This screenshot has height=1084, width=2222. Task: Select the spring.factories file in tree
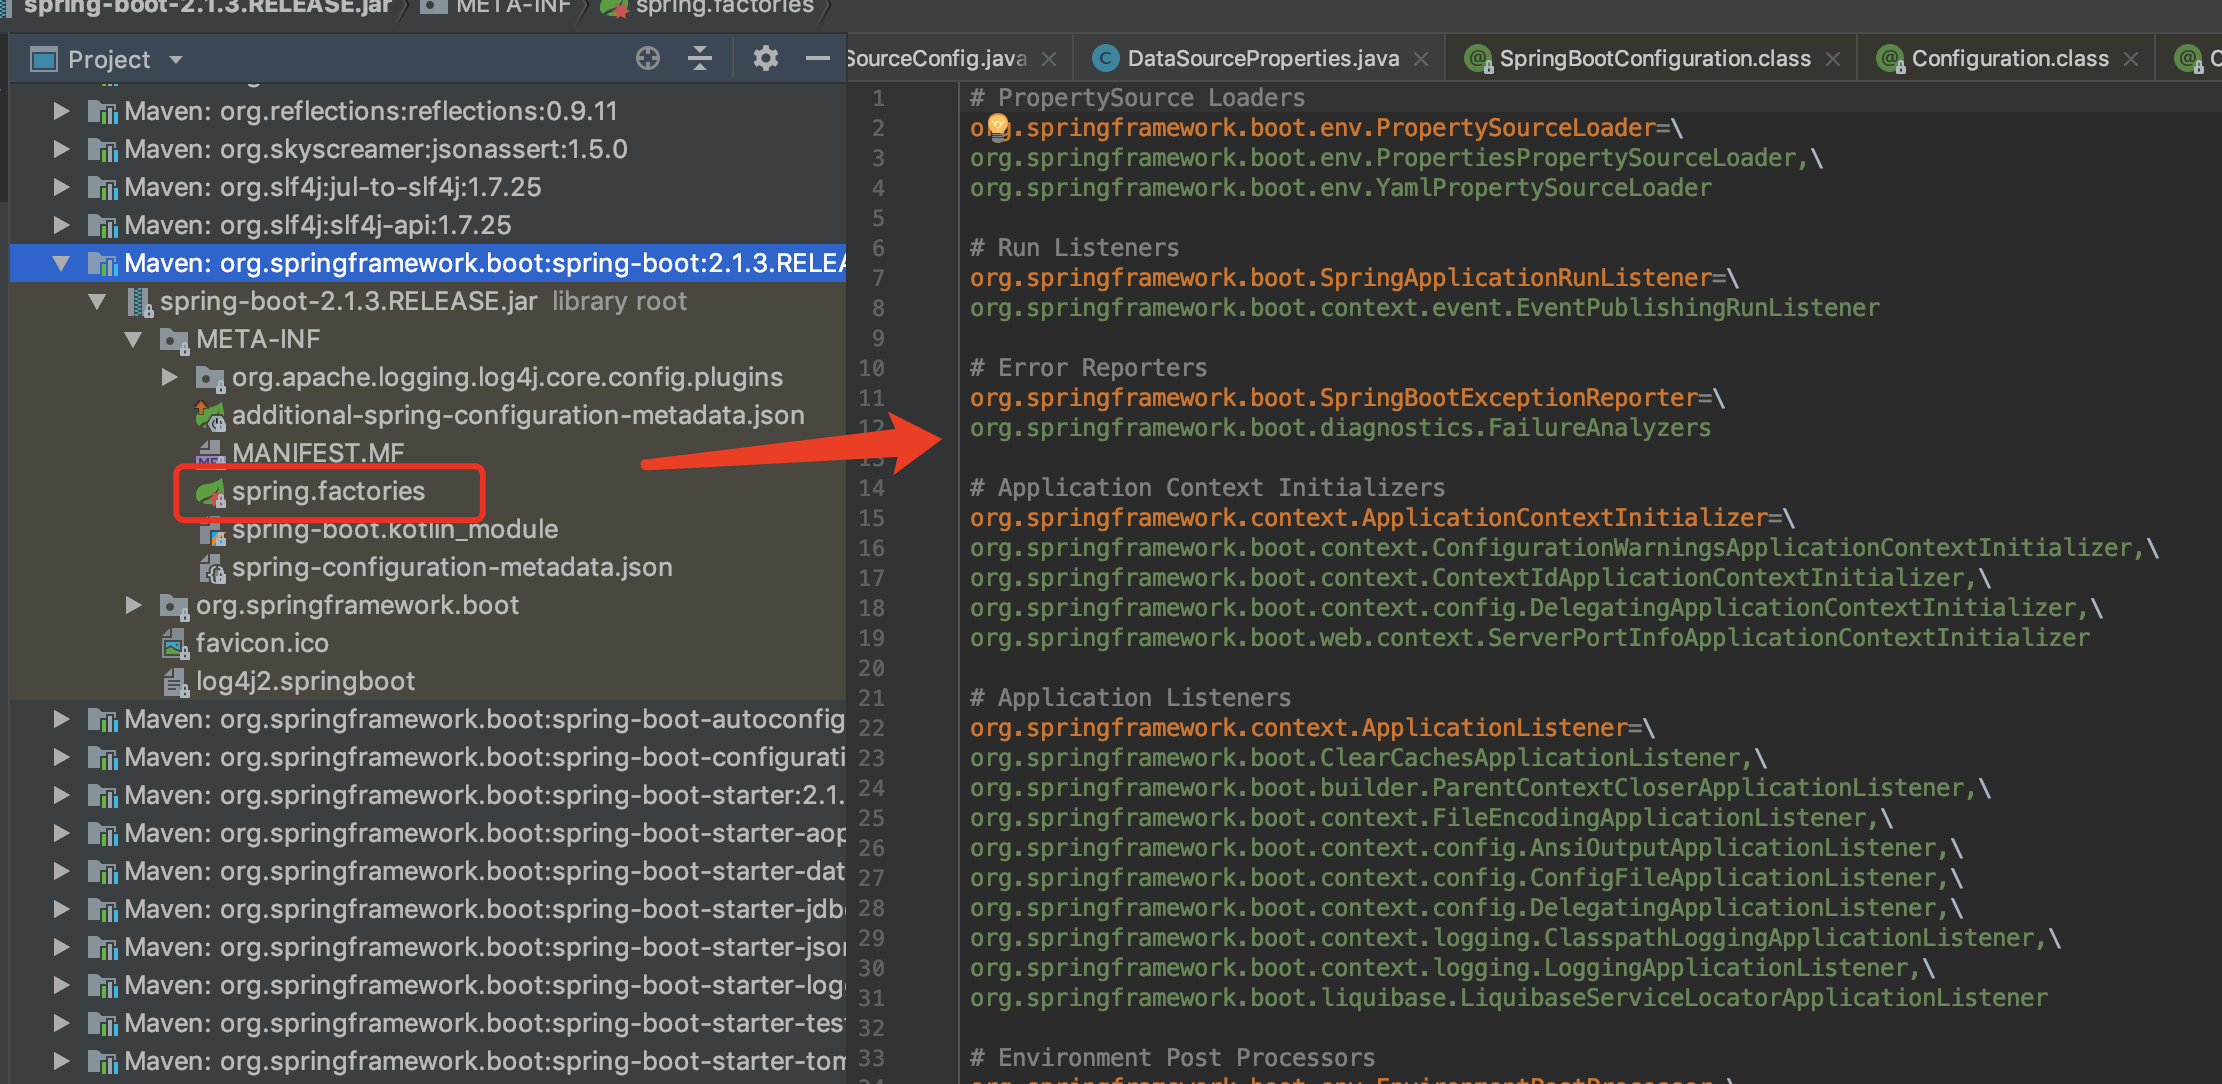328,491
